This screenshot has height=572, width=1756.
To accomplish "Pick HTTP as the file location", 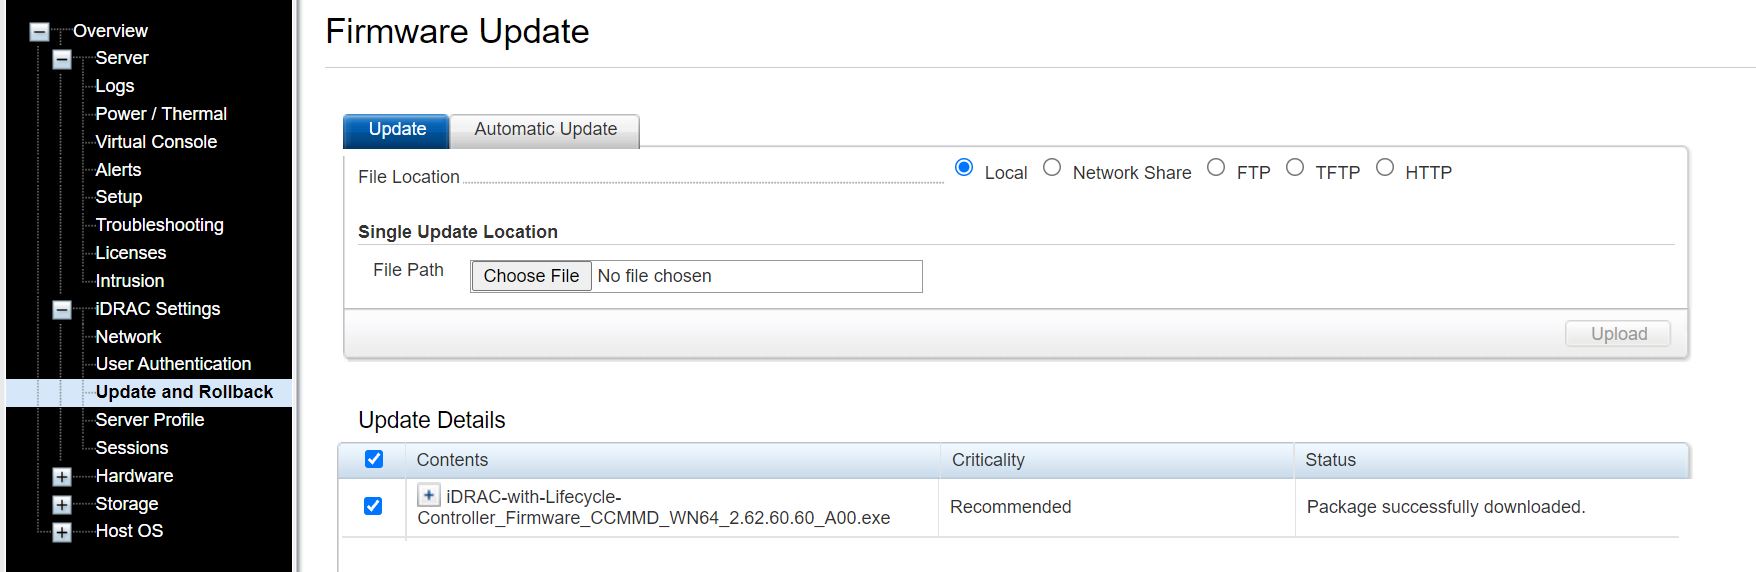I will 1385,168.
